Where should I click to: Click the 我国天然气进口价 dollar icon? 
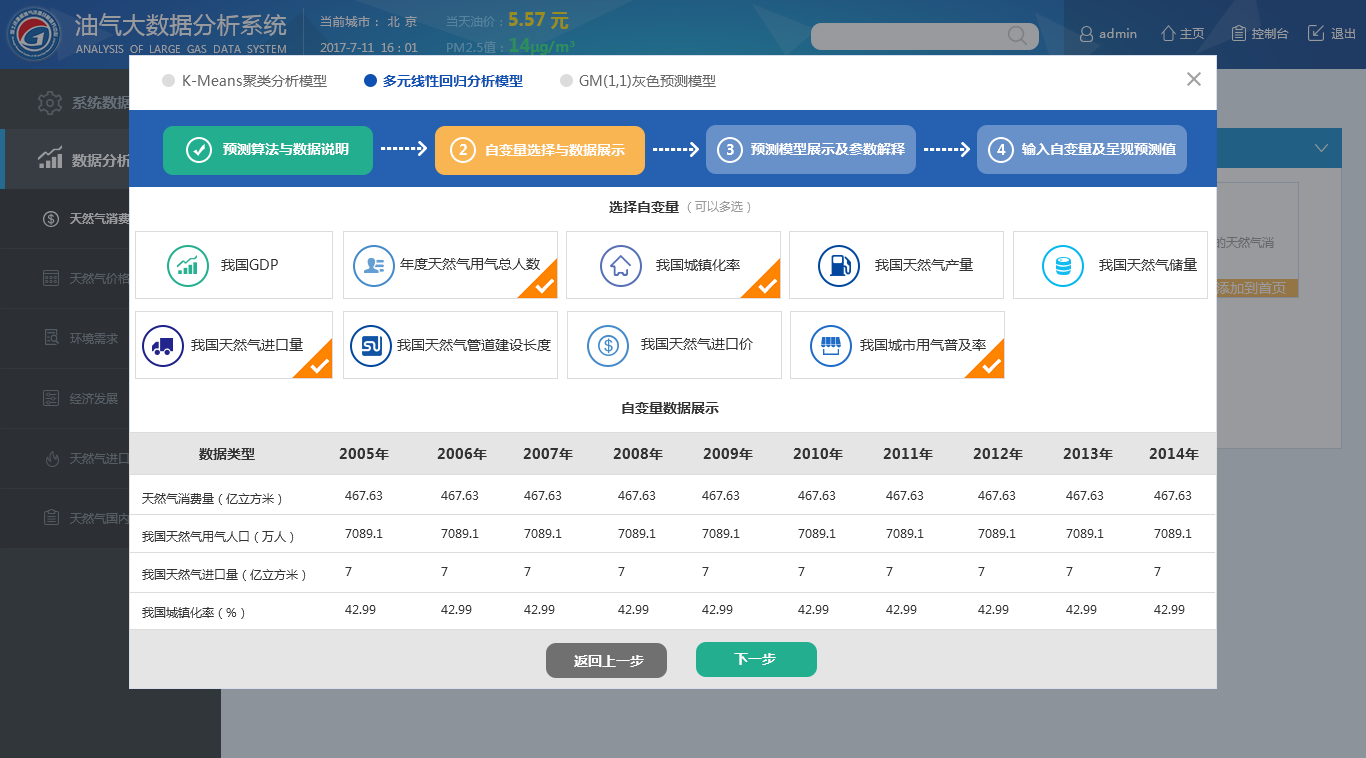coord(608,345)
